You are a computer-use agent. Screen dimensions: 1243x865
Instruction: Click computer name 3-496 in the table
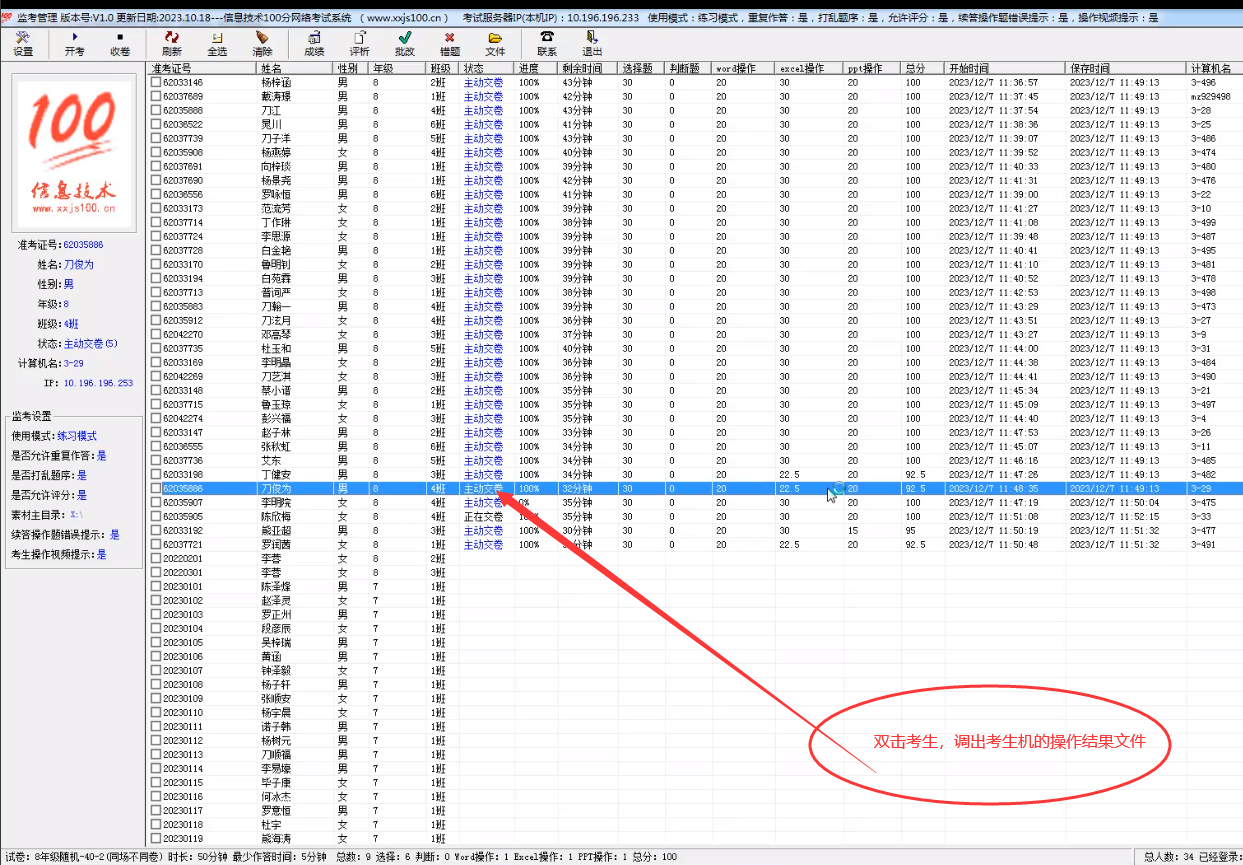click(x=1204, y=82)
